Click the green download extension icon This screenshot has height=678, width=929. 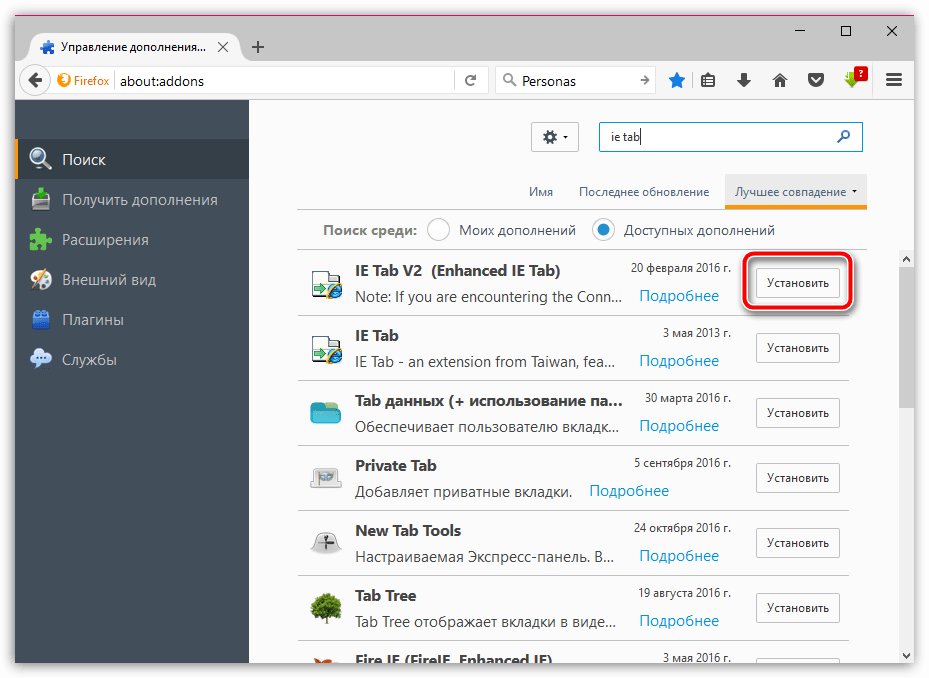pos(855,78)
